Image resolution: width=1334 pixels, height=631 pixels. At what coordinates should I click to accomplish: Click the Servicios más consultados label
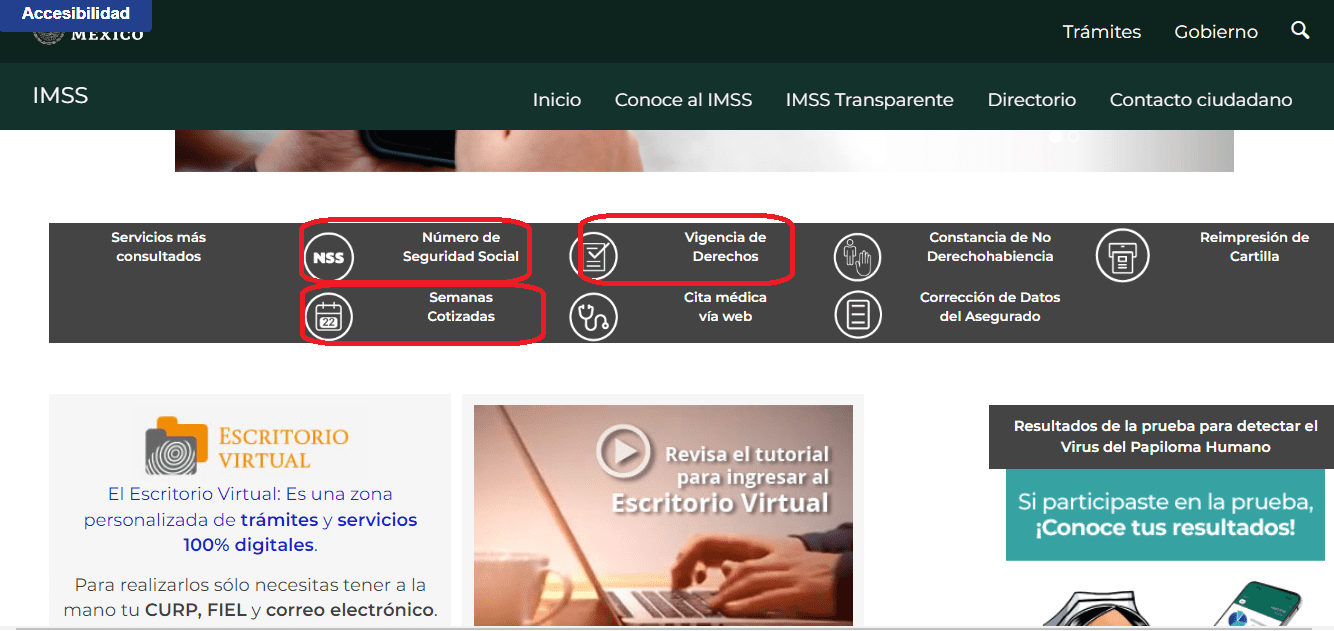point(158,247)
